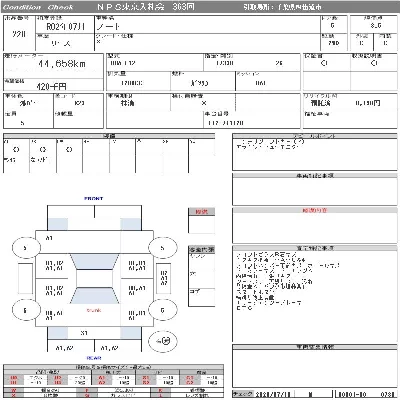The width and height of the screenshot is (400, 400).
Task: Click the Condition Check title text
Action: pos(38,7)
